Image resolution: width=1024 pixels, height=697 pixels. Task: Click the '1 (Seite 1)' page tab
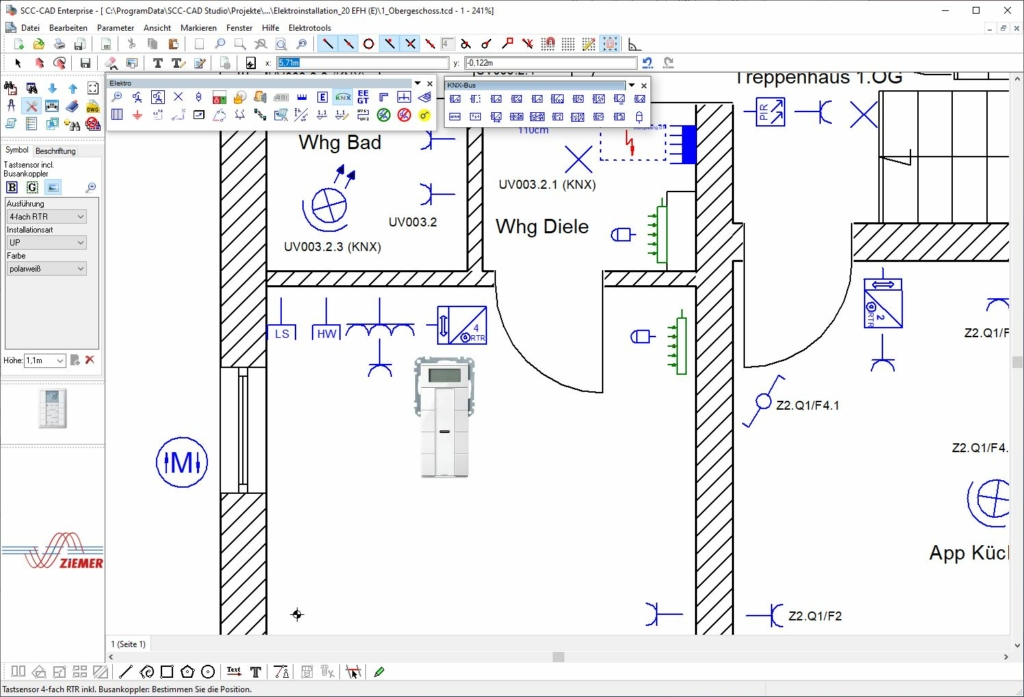129,644
